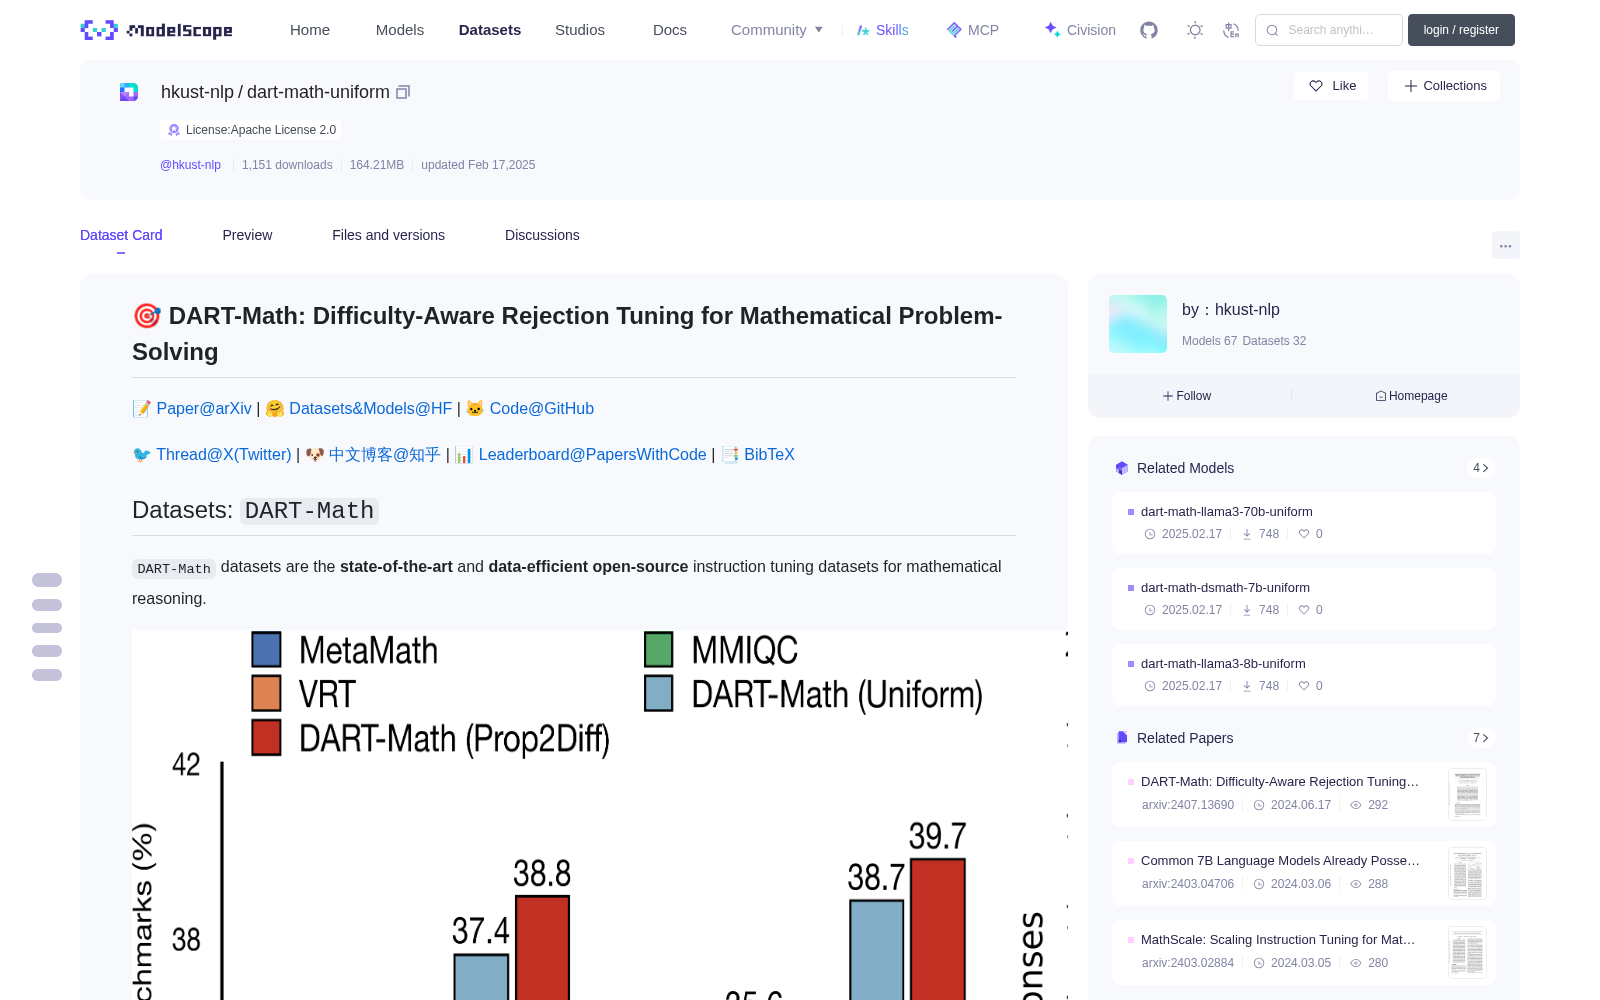The image size is (1600, 1000).
Task: Follow hkust-nlp organization
Action: click(x=1187, y=396)
